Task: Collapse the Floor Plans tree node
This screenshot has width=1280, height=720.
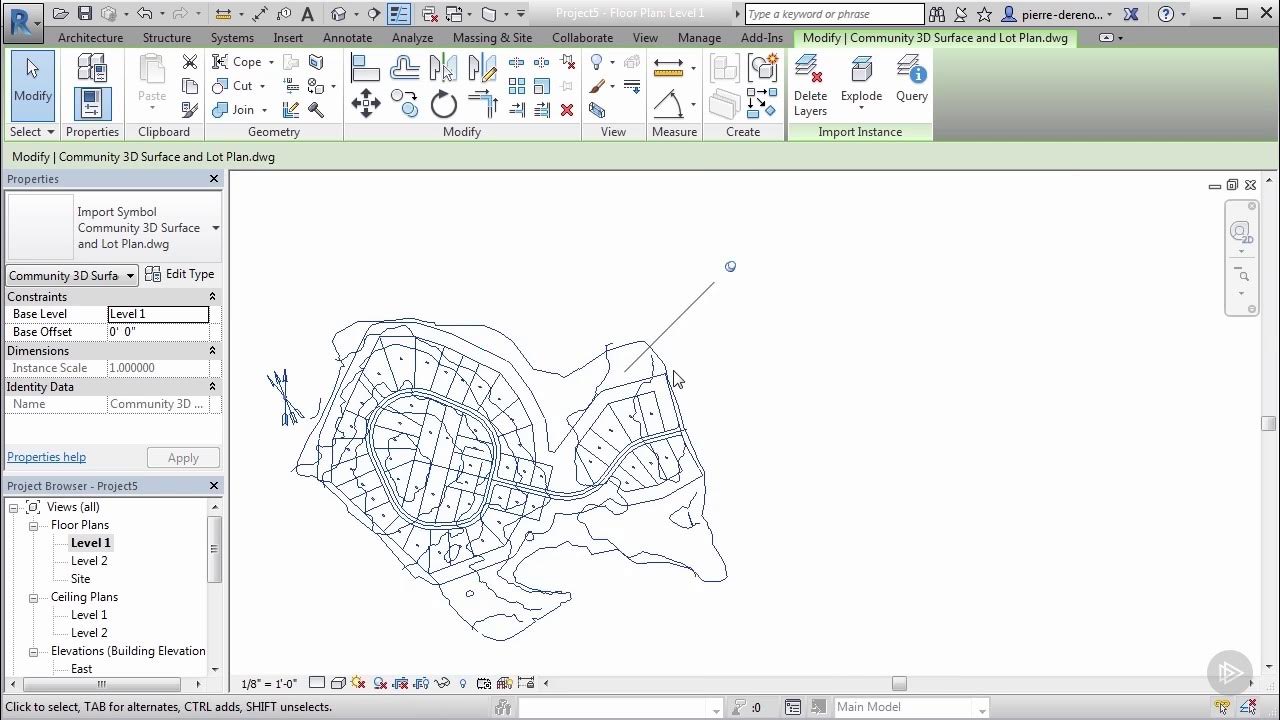Action: coord(33,525)
